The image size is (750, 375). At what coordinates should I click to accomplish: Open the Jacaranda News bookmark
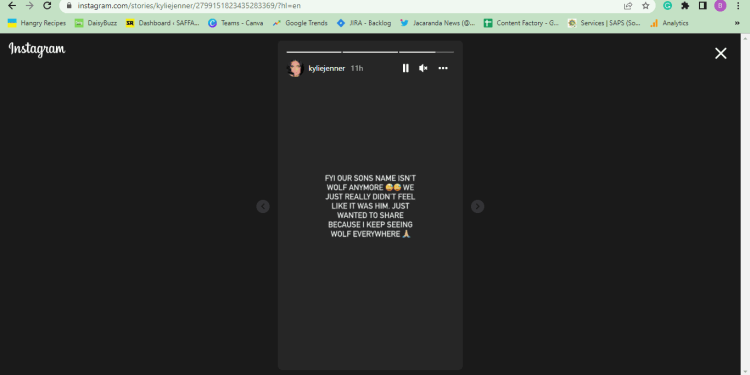coord(438,23)
